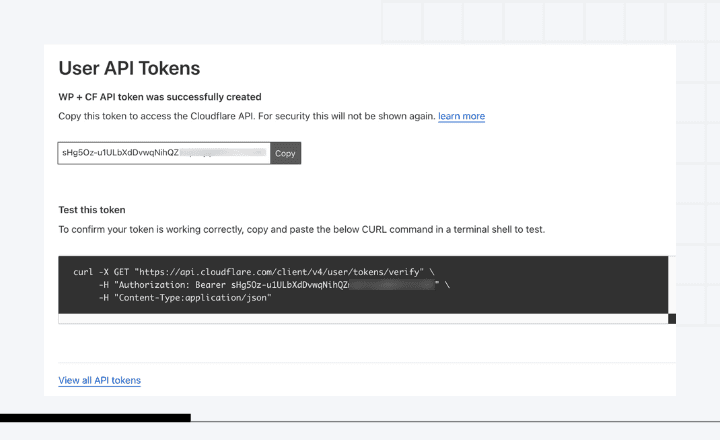Click the 'To confirm your token is working' instructions

point(300,230)
